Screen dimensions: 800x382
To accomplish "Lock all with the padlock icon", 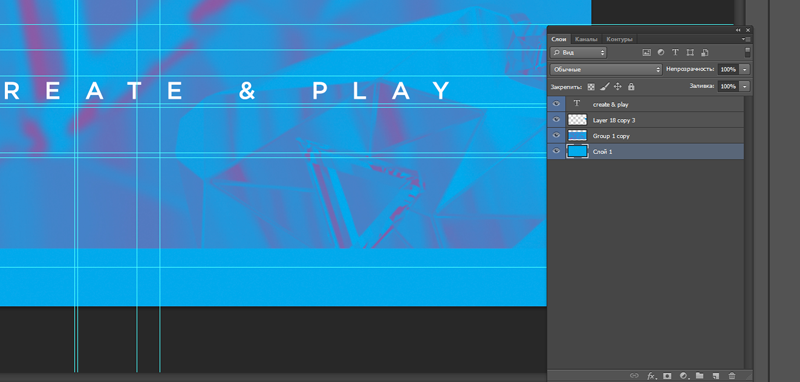I will [x=631, y=87].
